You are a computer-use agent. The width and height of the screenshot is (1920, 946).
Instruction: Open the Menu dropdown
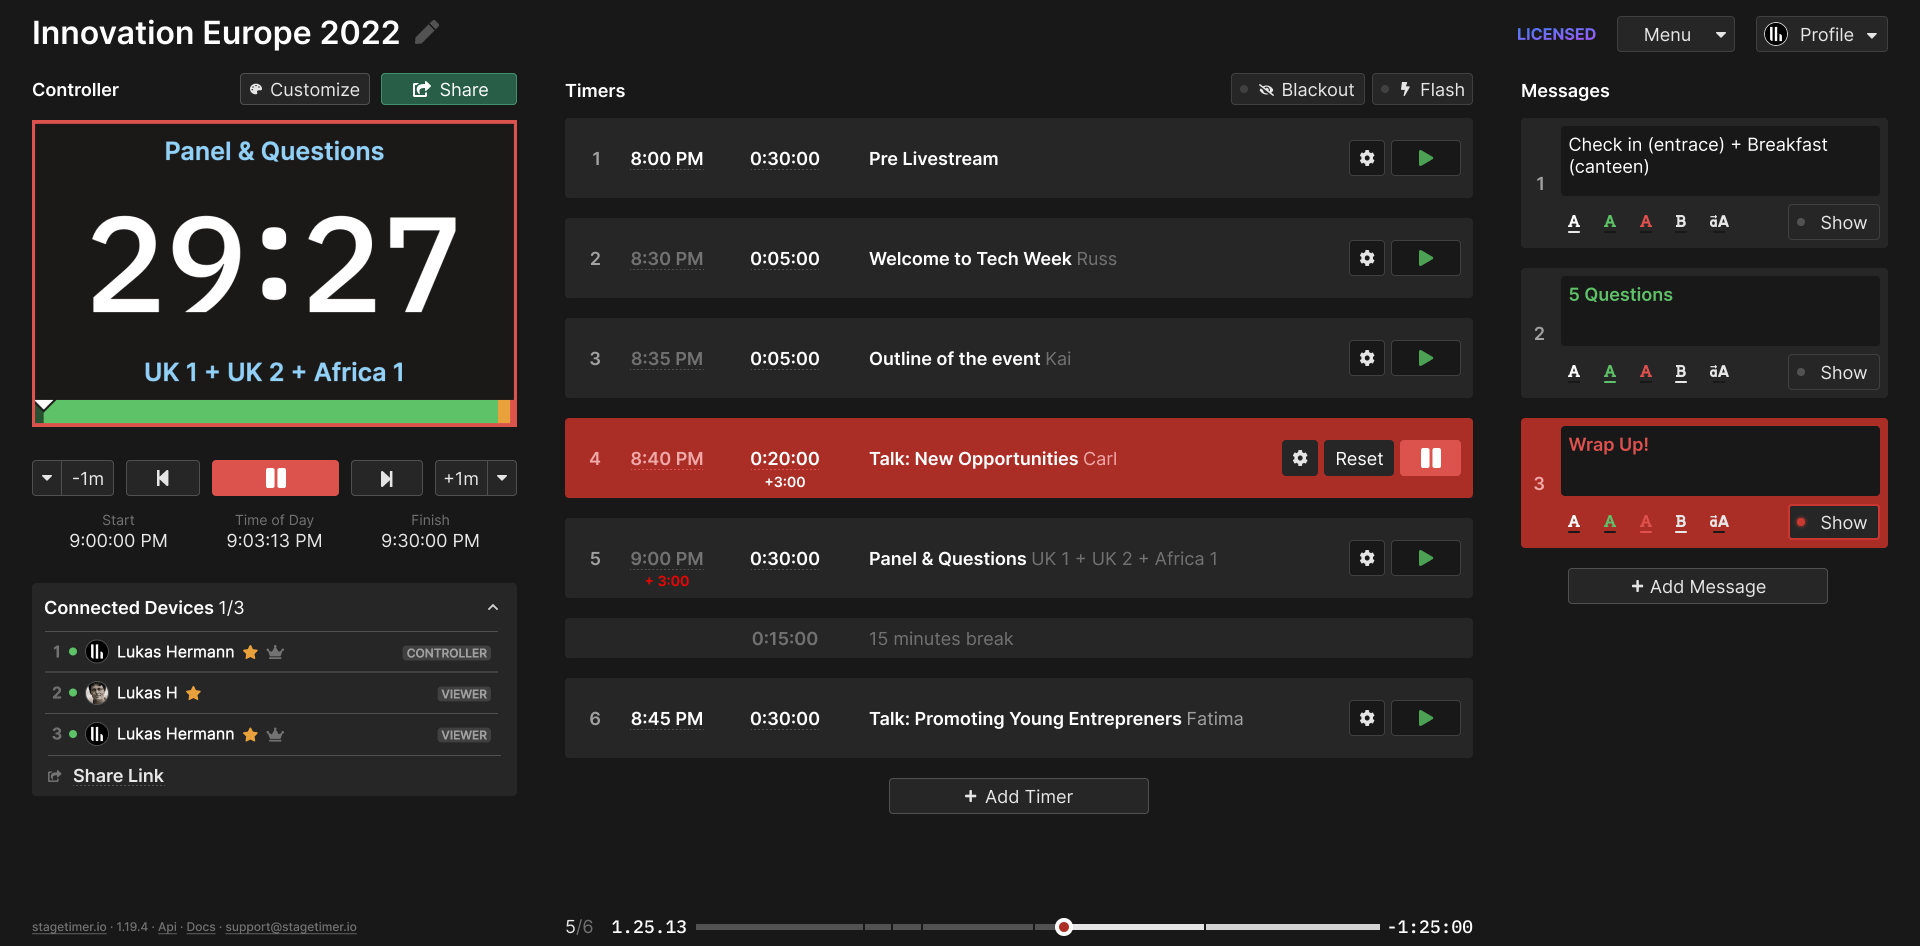(x=1675, y=33)
